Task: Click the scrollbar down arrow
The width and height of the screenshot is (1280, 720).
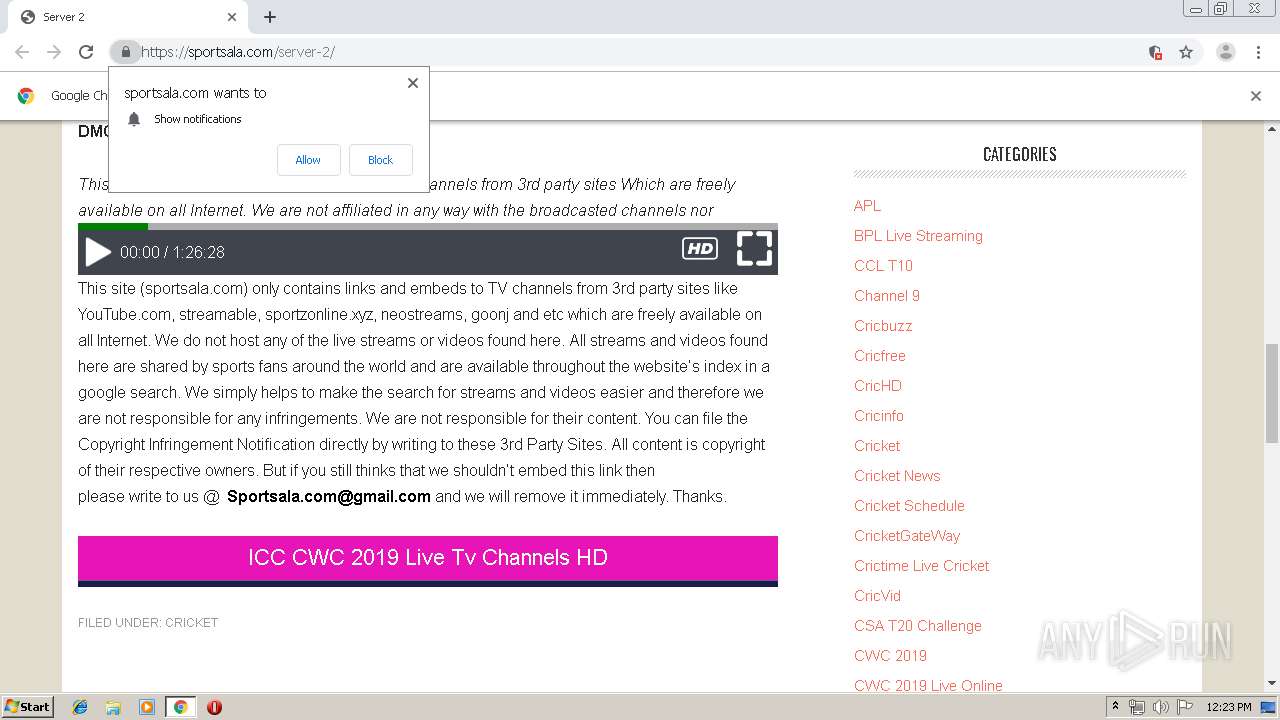Action: coord(1272,683)
